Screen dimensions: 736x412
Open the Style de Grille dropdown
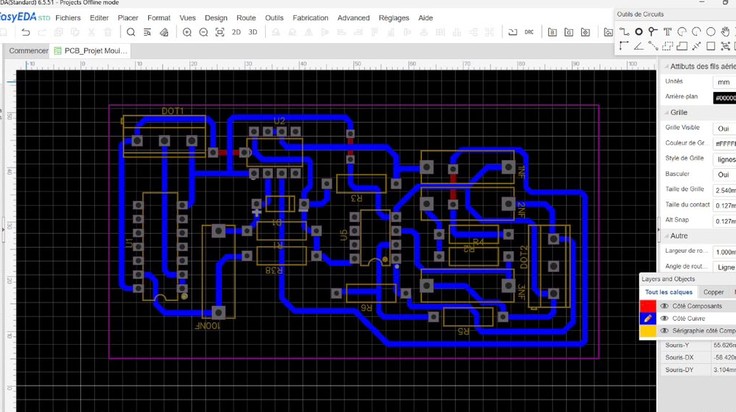tap(724, 160)
